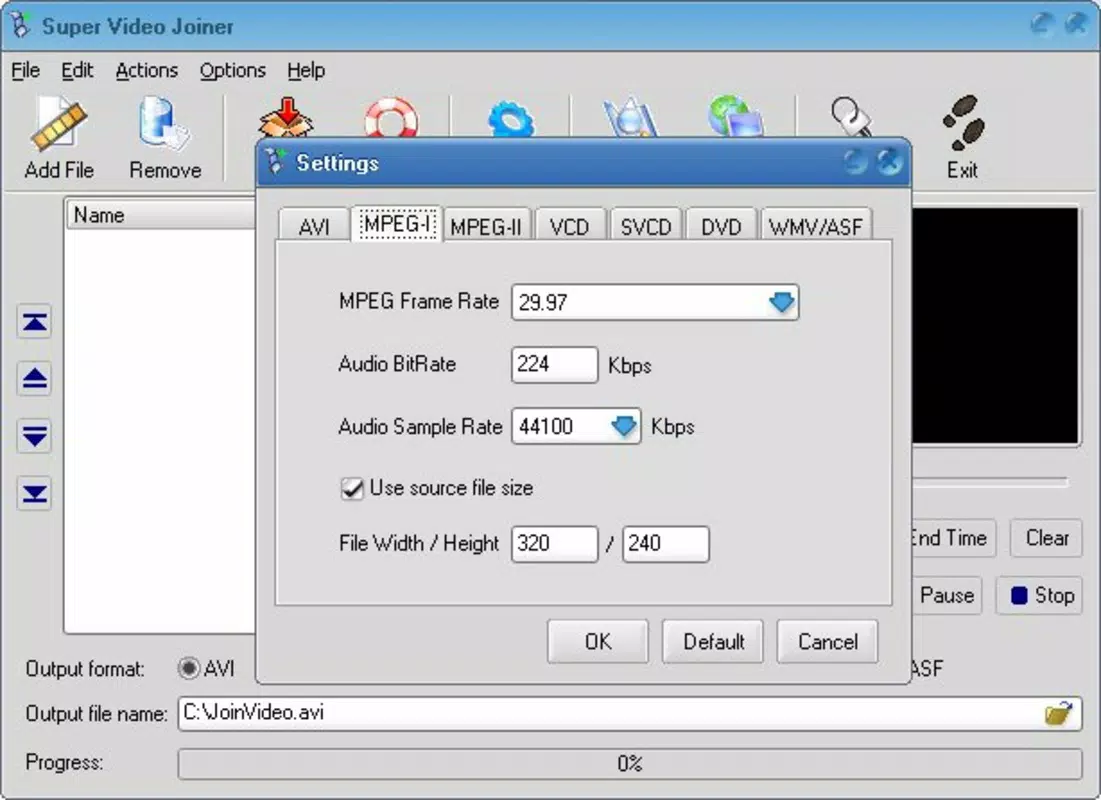Switch to the MPEG-II tab

point(486,226)
